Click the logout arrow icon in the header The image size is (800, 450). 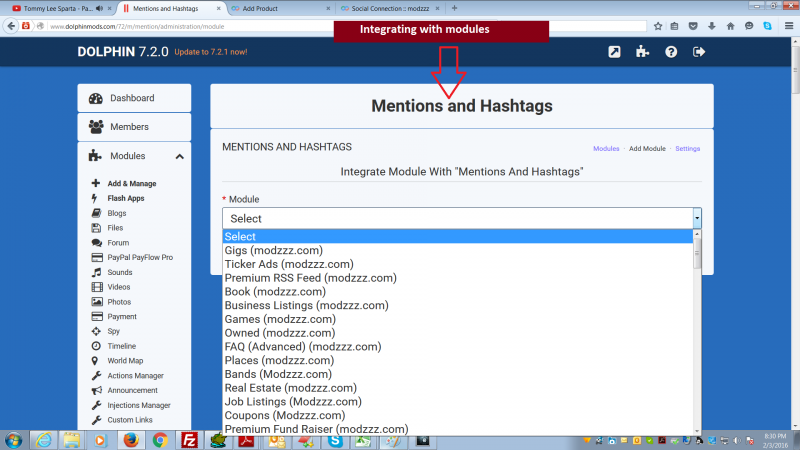[x=699, y=52]
